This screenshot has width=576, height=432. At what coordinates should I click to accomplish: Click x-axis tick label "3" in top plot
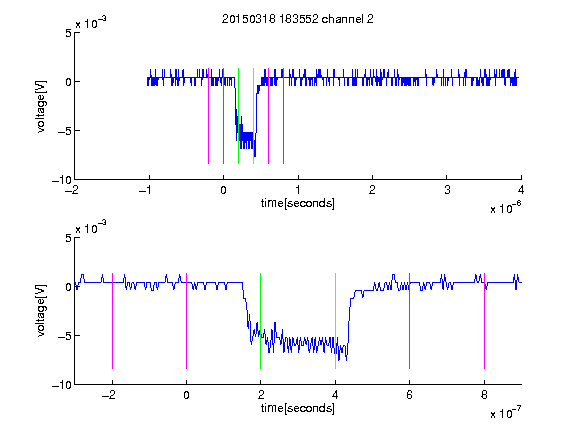(x=447, y=190)
